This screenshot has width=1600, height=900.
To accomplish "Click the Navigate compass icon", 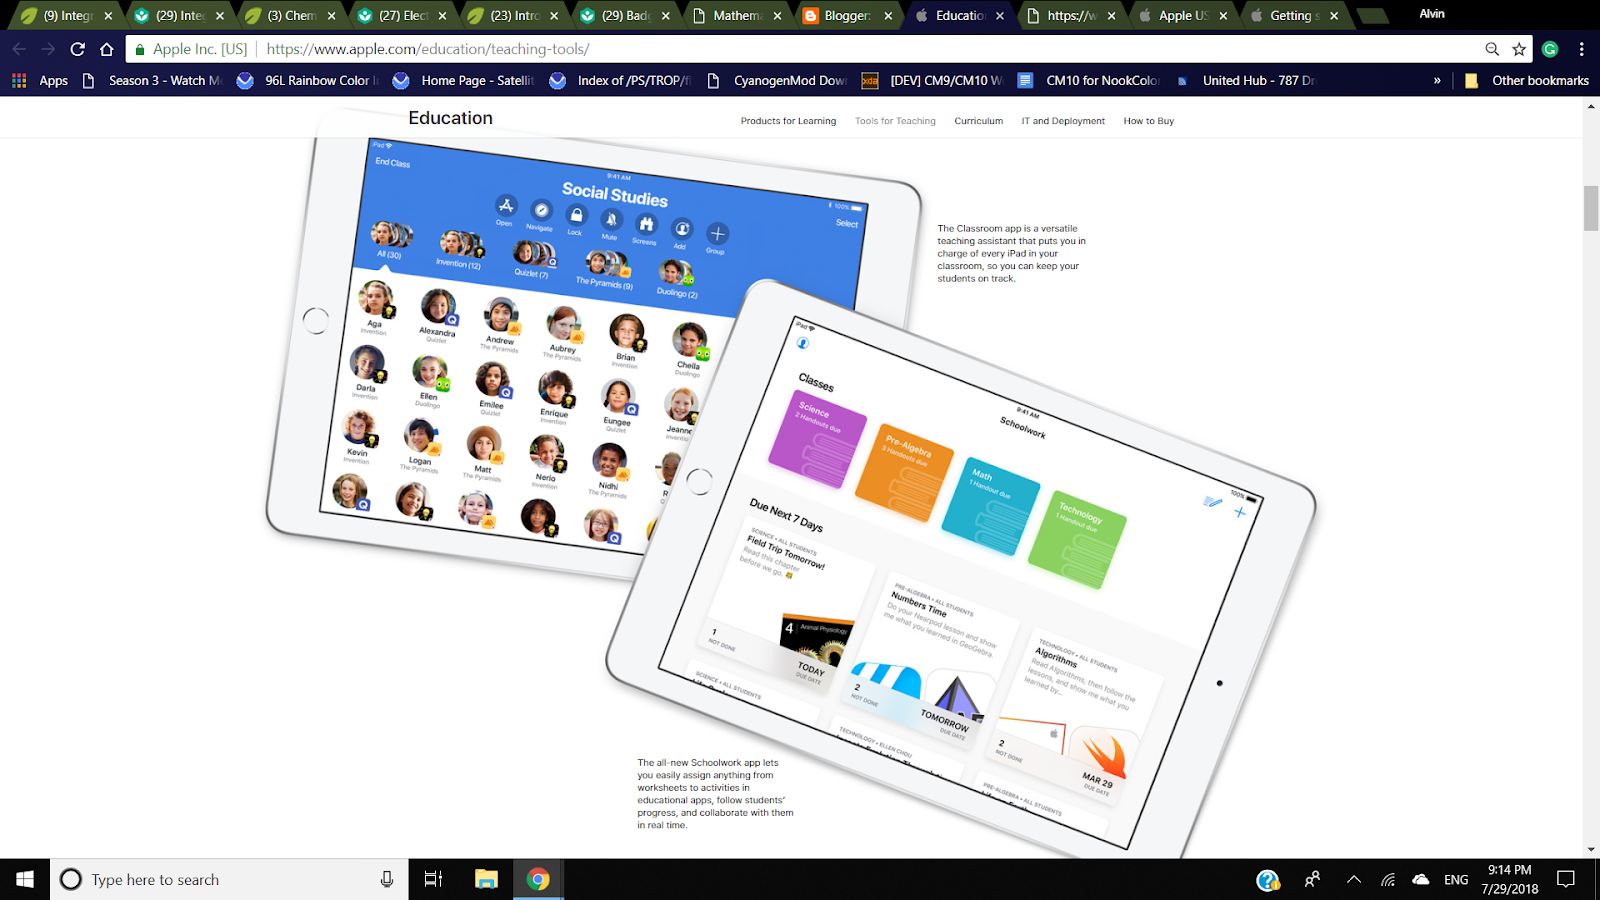I will [539, 211].
